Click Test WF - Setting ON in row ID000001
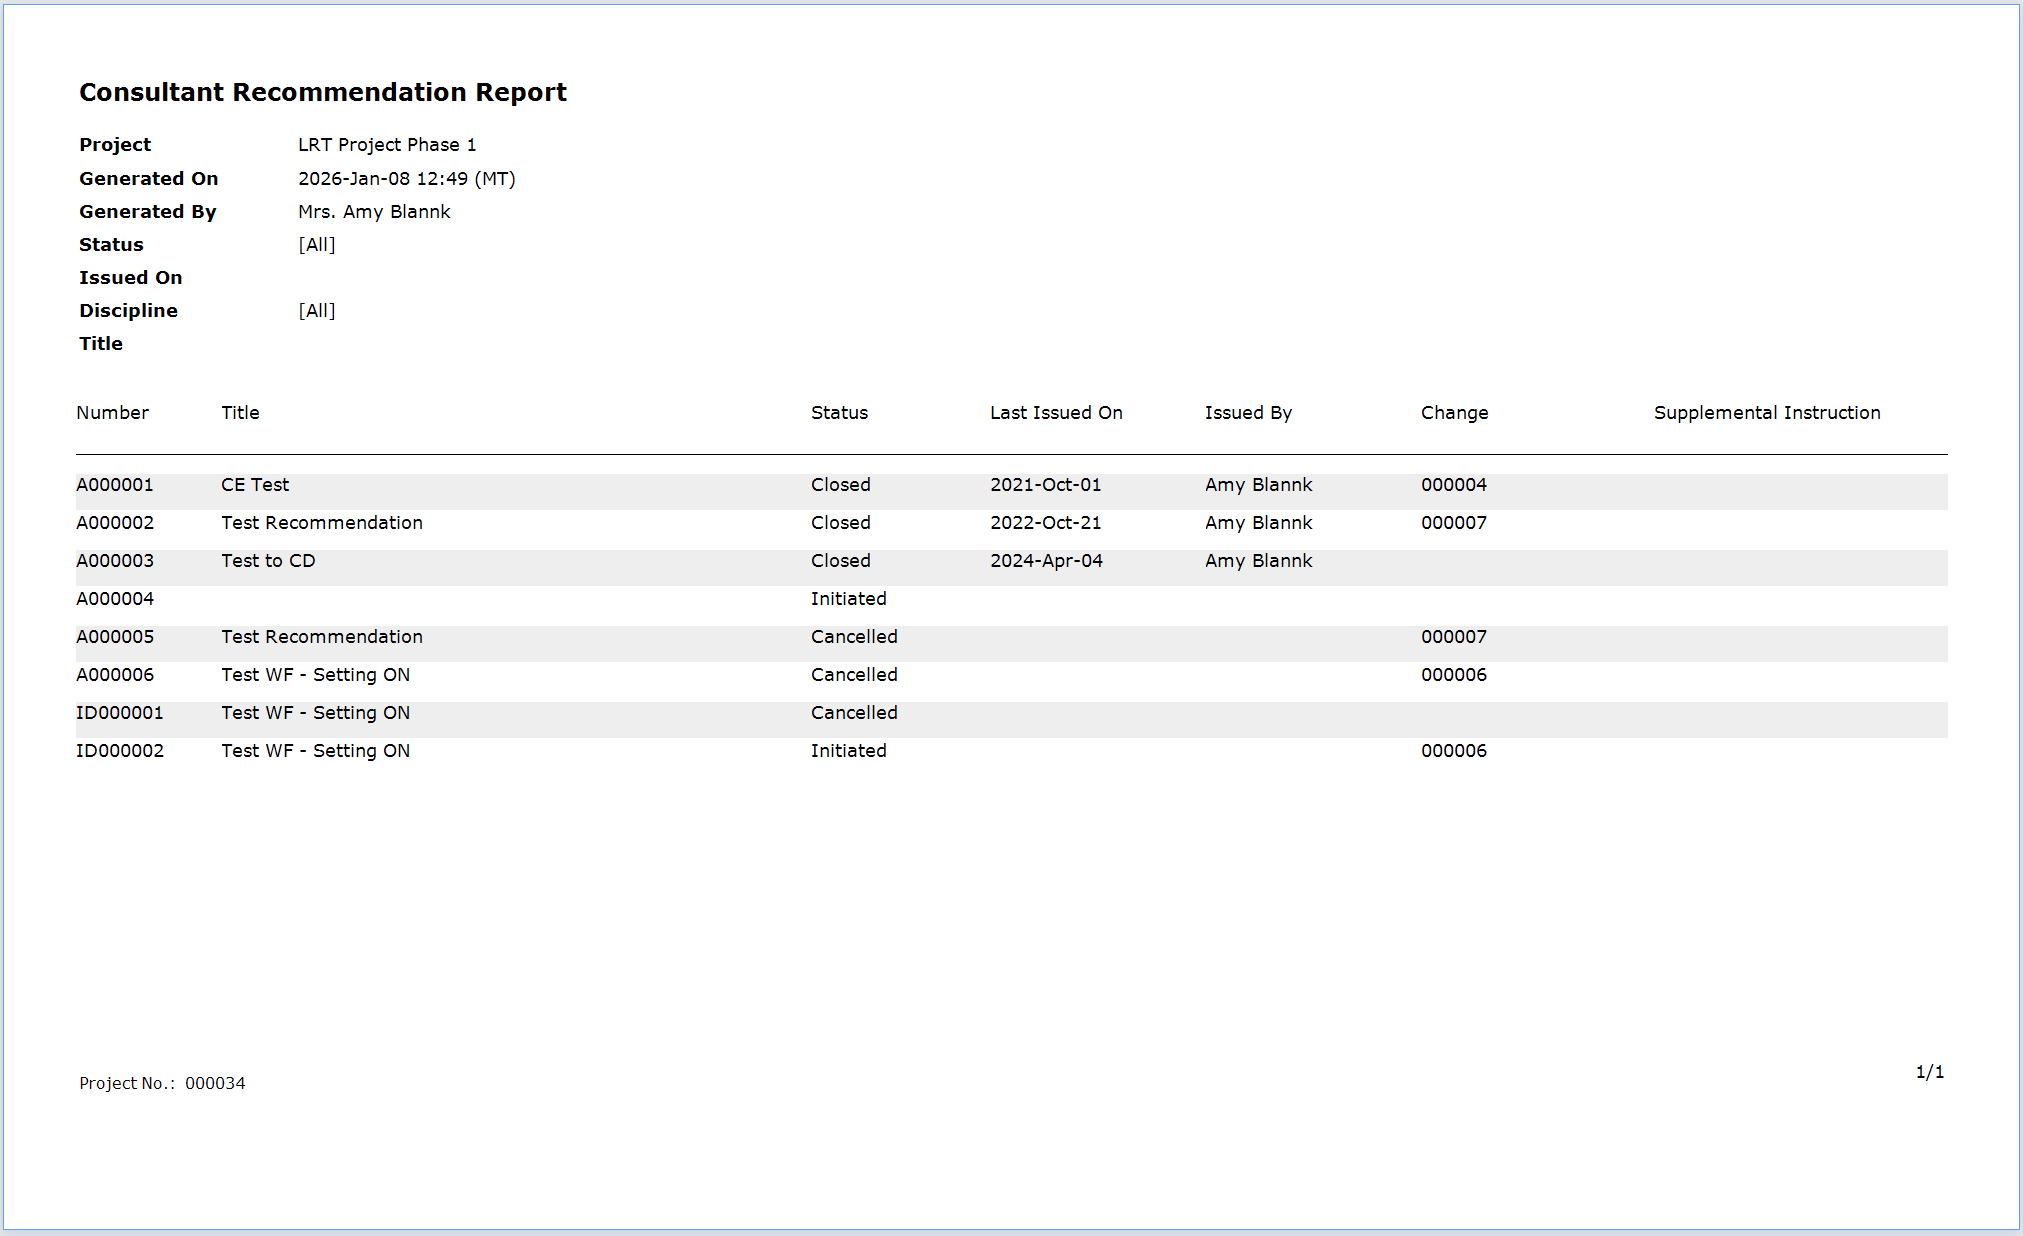Image resolution: width=2023 pixels, height=1236 pixels. [316, 713]
